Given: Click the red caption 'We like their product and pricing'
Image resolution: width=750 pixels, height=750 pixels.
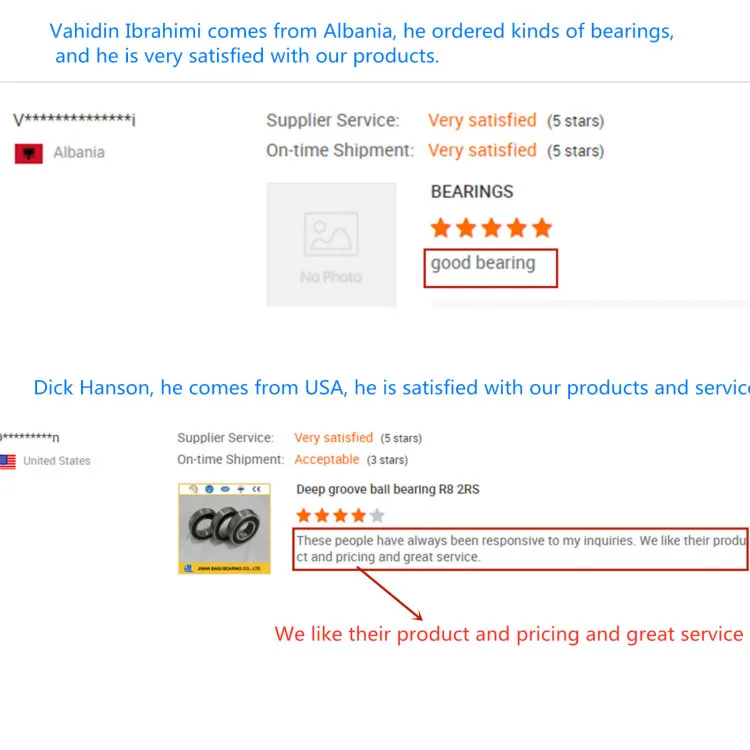Looking at the screenshot, I should coord(509,635).
